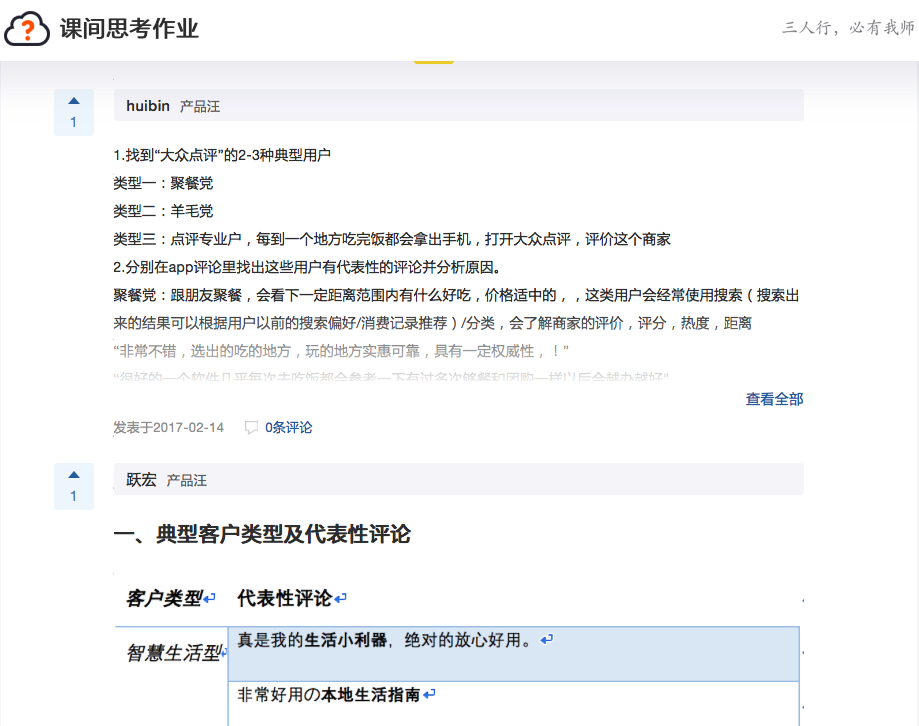Upvote 跃宏's answer arrow
Viewport: 919px width, 726px height.
[74, 475]
